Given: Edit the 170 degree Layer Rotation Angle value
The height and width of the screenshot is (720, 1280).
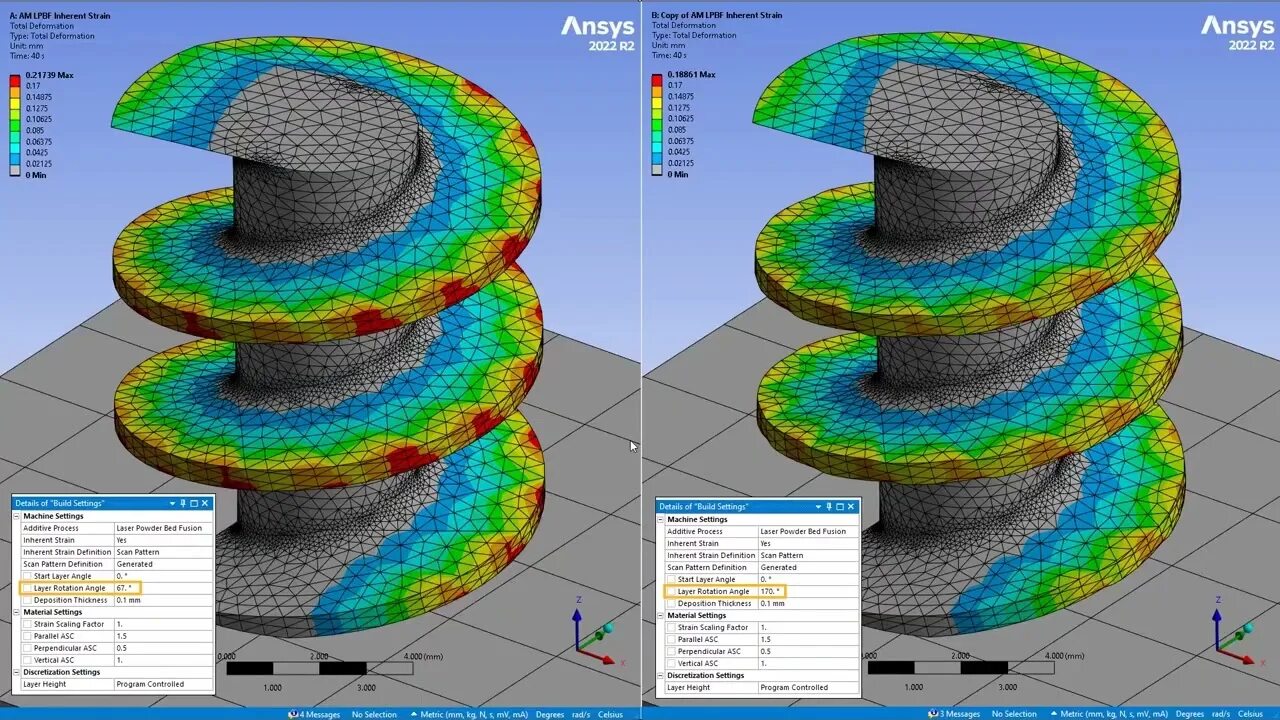Looking at the screenshot, I should point(807,591).
